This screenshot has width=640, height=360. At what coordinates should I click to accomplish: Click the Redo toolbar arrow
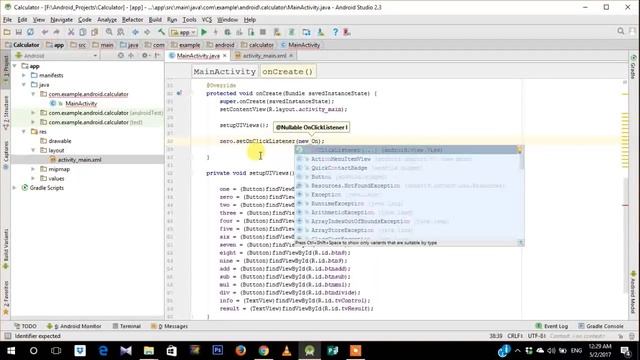coord(56,32)
